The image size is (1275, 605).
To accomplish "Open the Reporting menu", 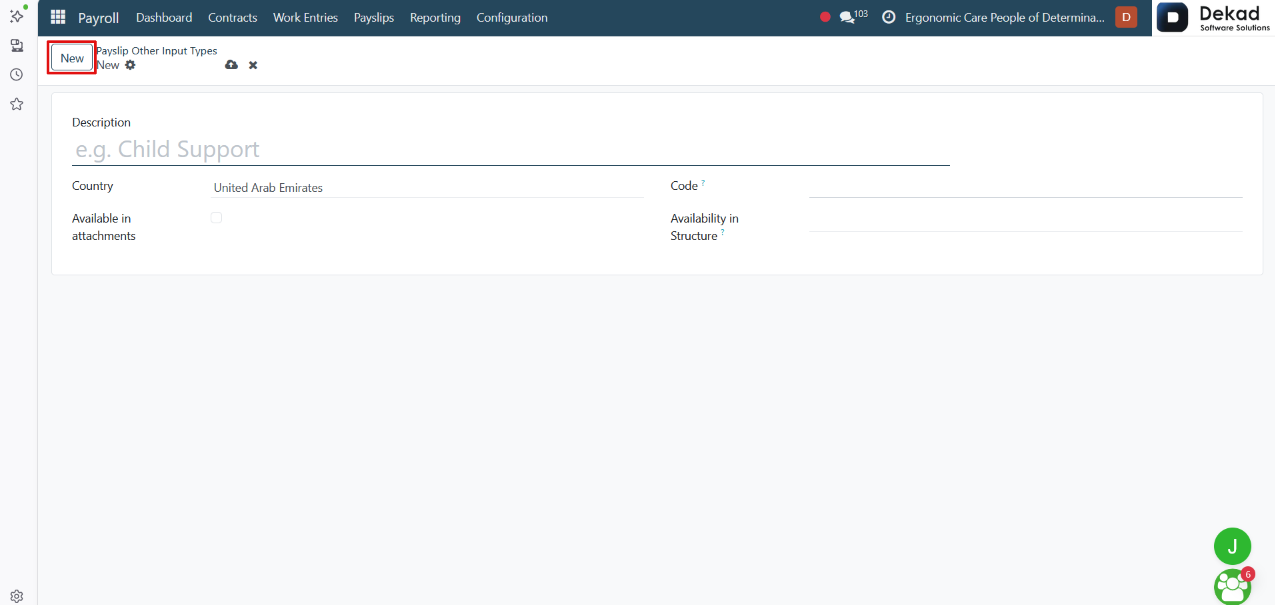I will click(x=435, y=18).
